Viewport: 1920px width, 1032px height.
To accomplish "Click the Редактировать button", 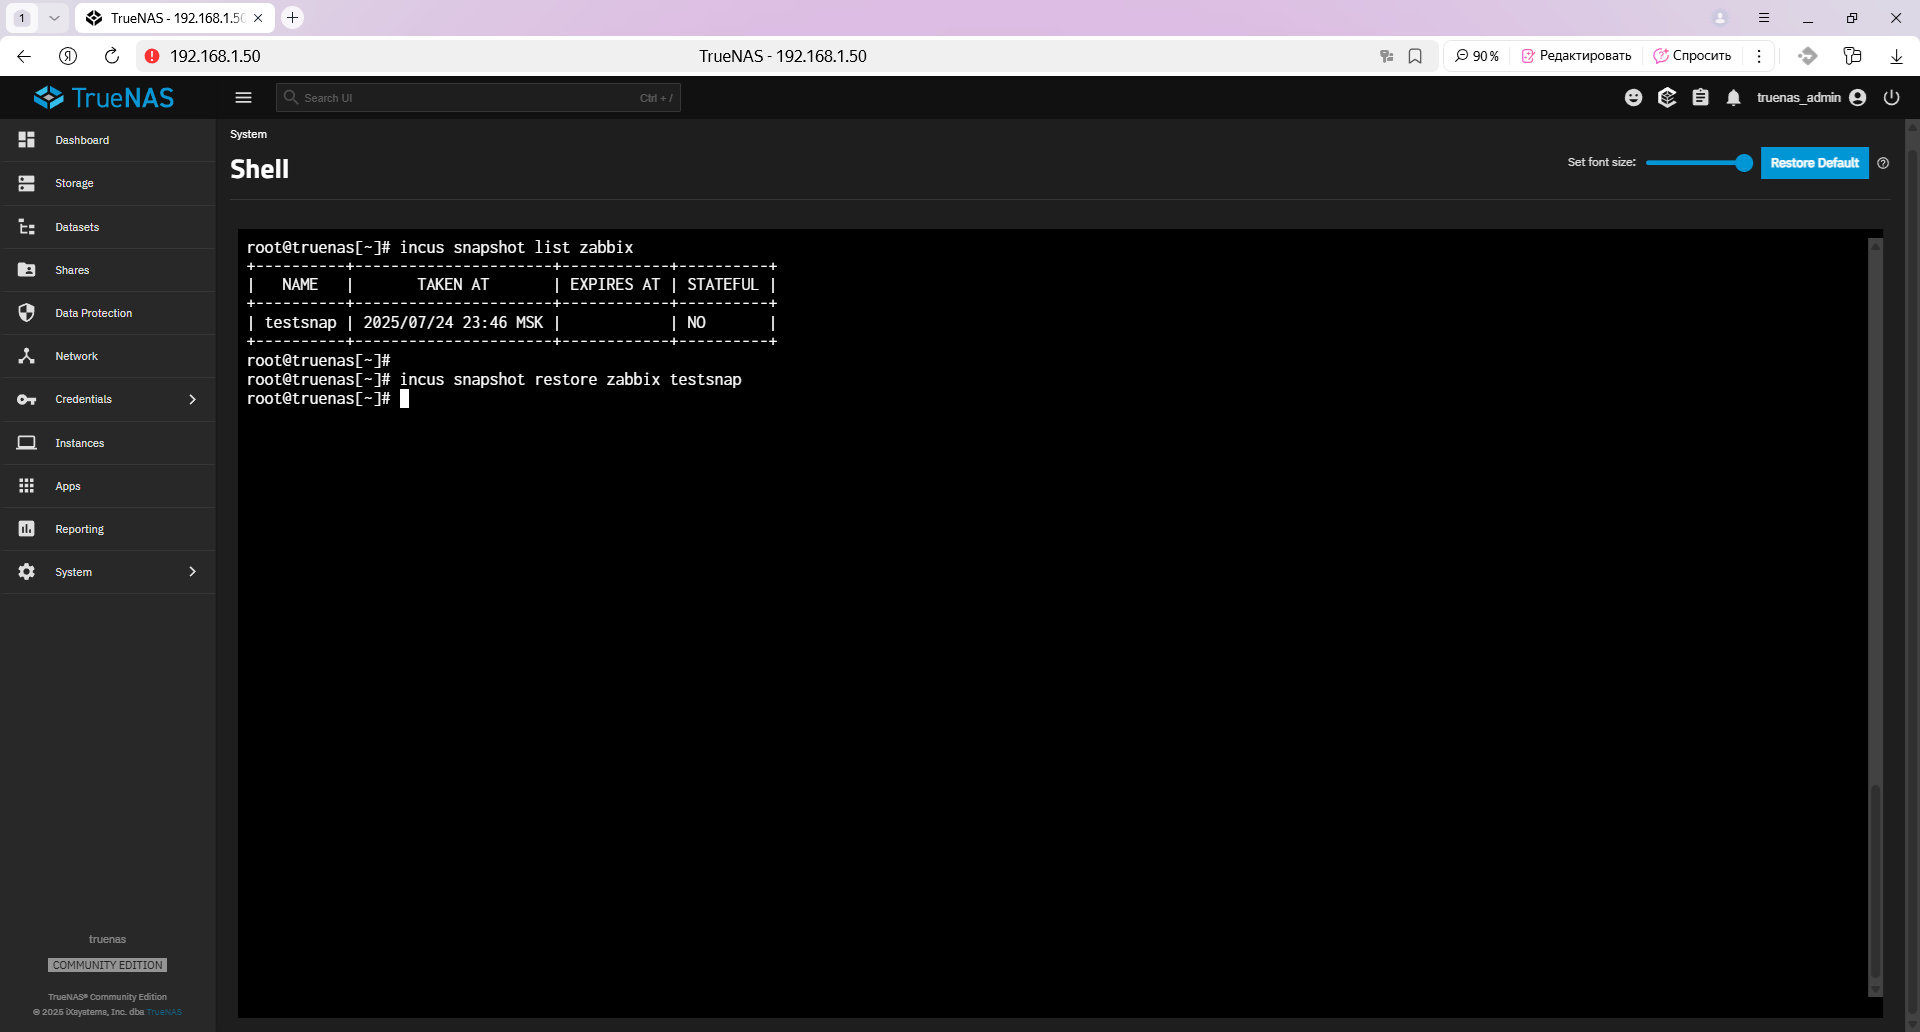I will coord(1576,56).
